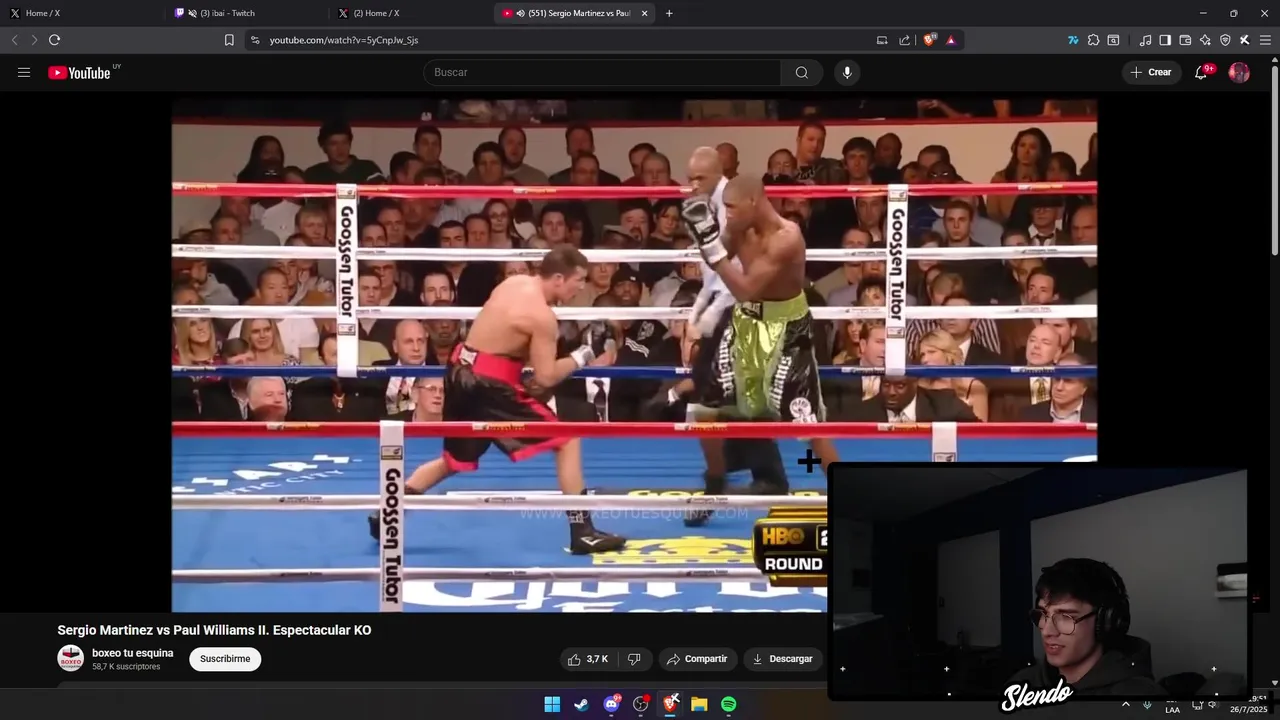Open OBS Studio from the taskbar
The width and height of the screenshot is (1280, 720).
(x=641, y=704)
